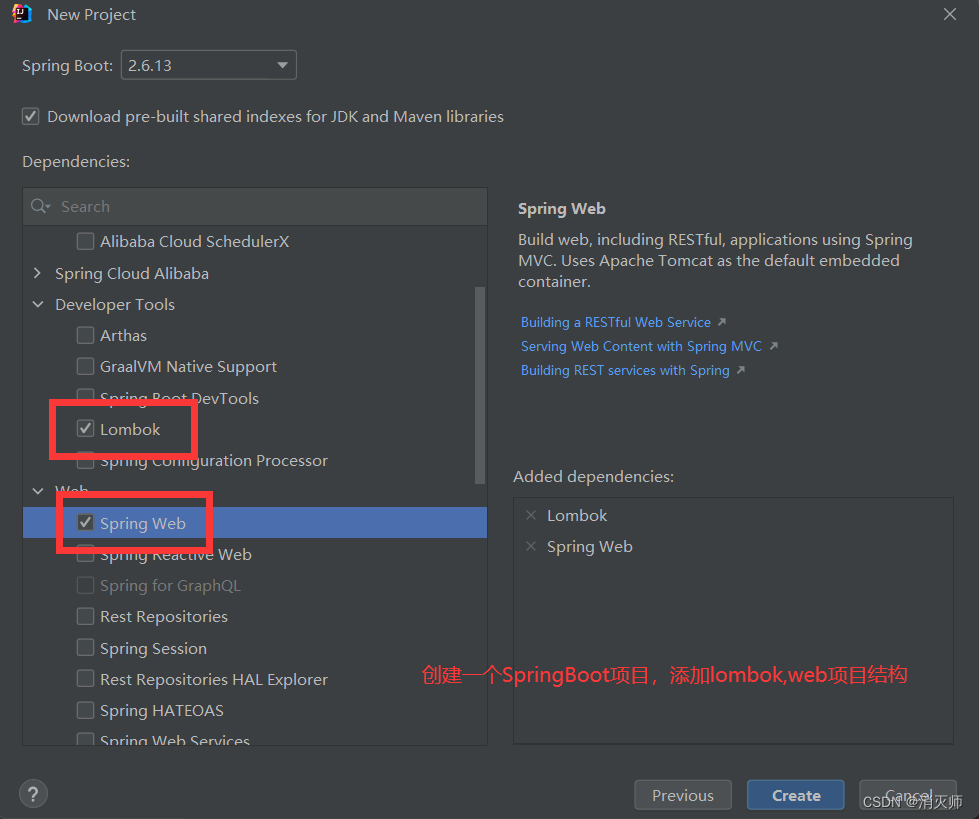979x819 pixels.
Task: Enable GraalVM Native Support checkbox
Action: (86, 366)
